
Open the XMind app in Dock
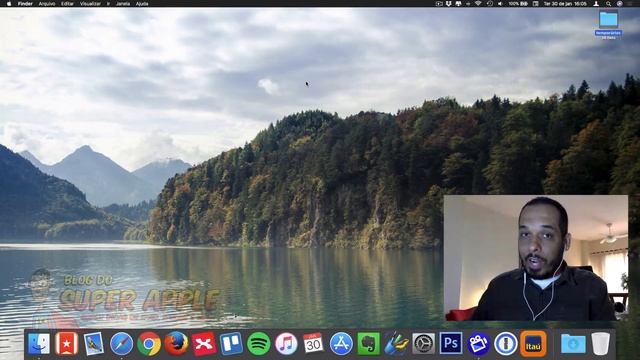click(x=204, y=344)
